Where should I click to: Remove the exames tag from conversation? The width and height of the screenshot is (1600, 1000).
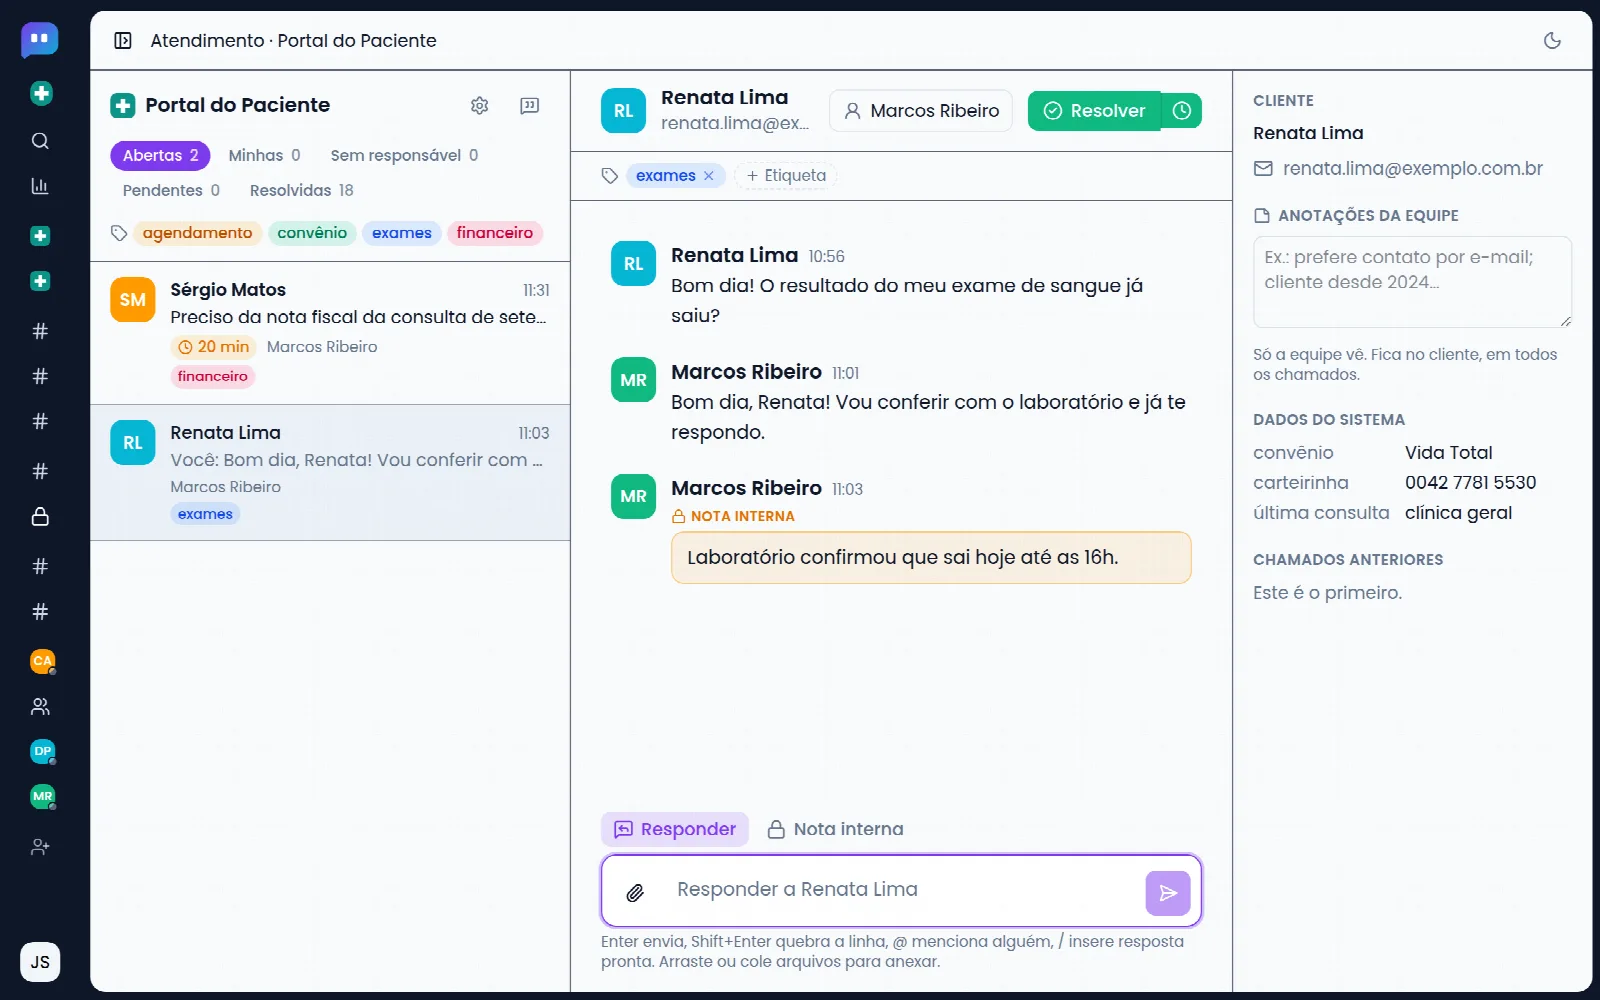(x=709, y=176)
